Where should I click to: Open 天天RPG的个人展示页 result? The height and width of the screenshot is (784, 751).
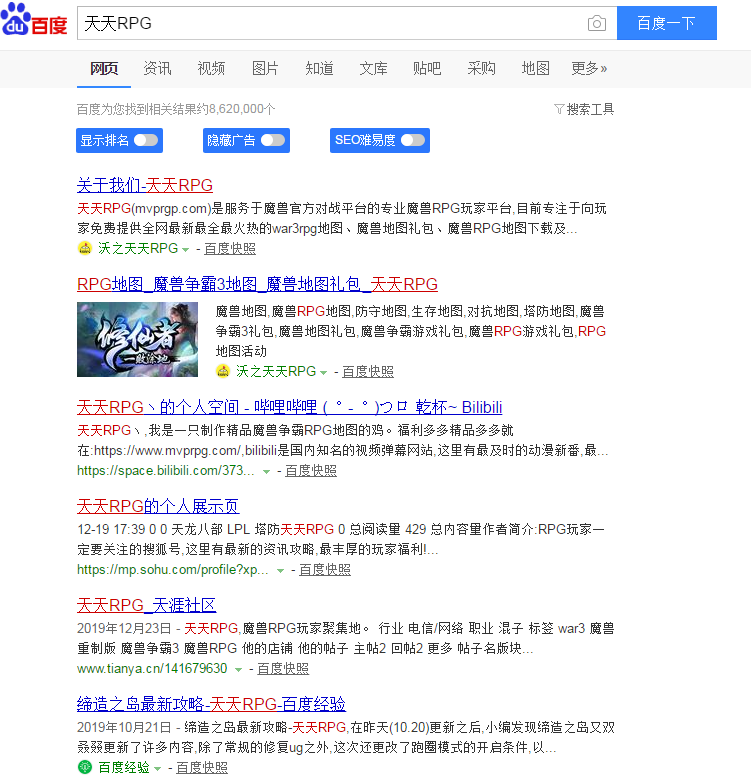pos(158,506)
